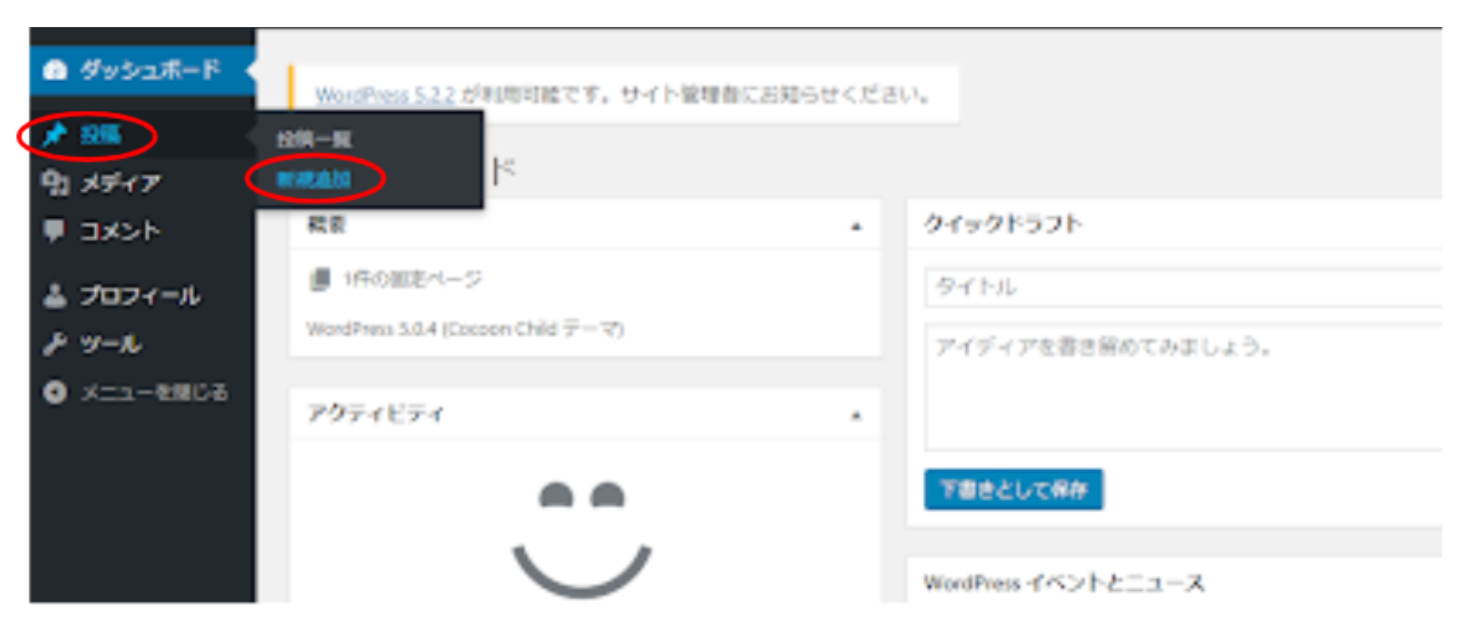Screen dimensions: 1470x638
Task: Click the draft content text area
Action: pos(1180,387)
